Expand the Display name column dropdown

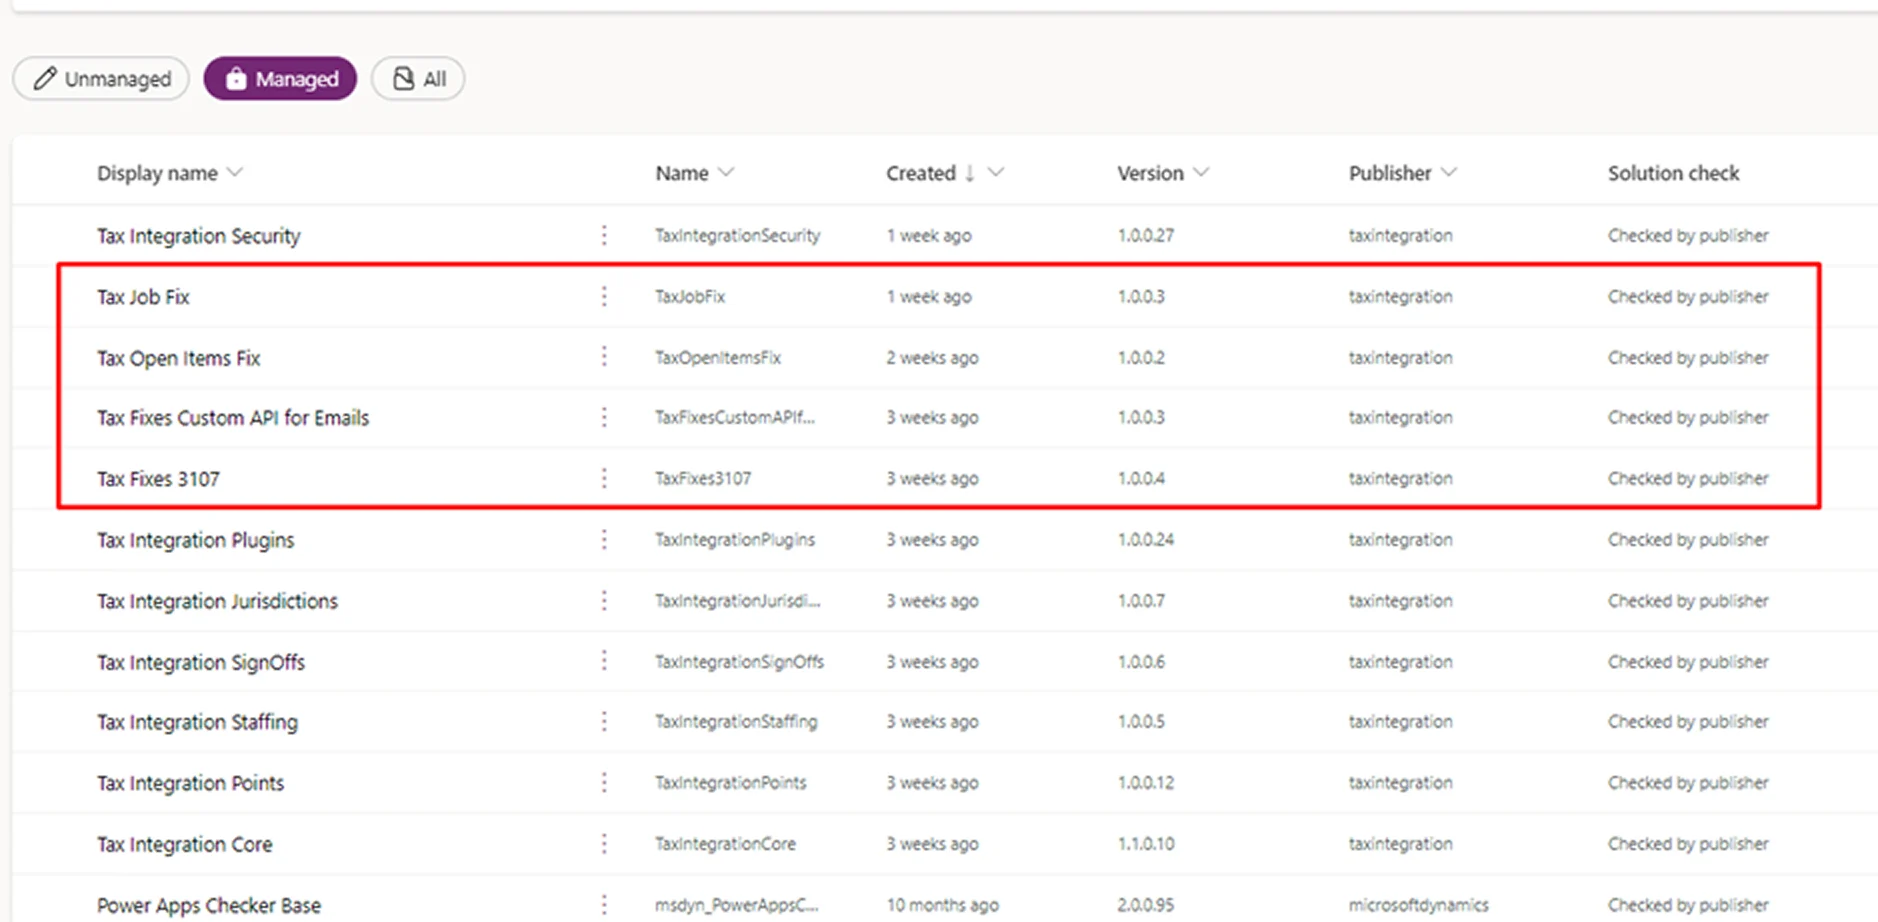(235, 172)
